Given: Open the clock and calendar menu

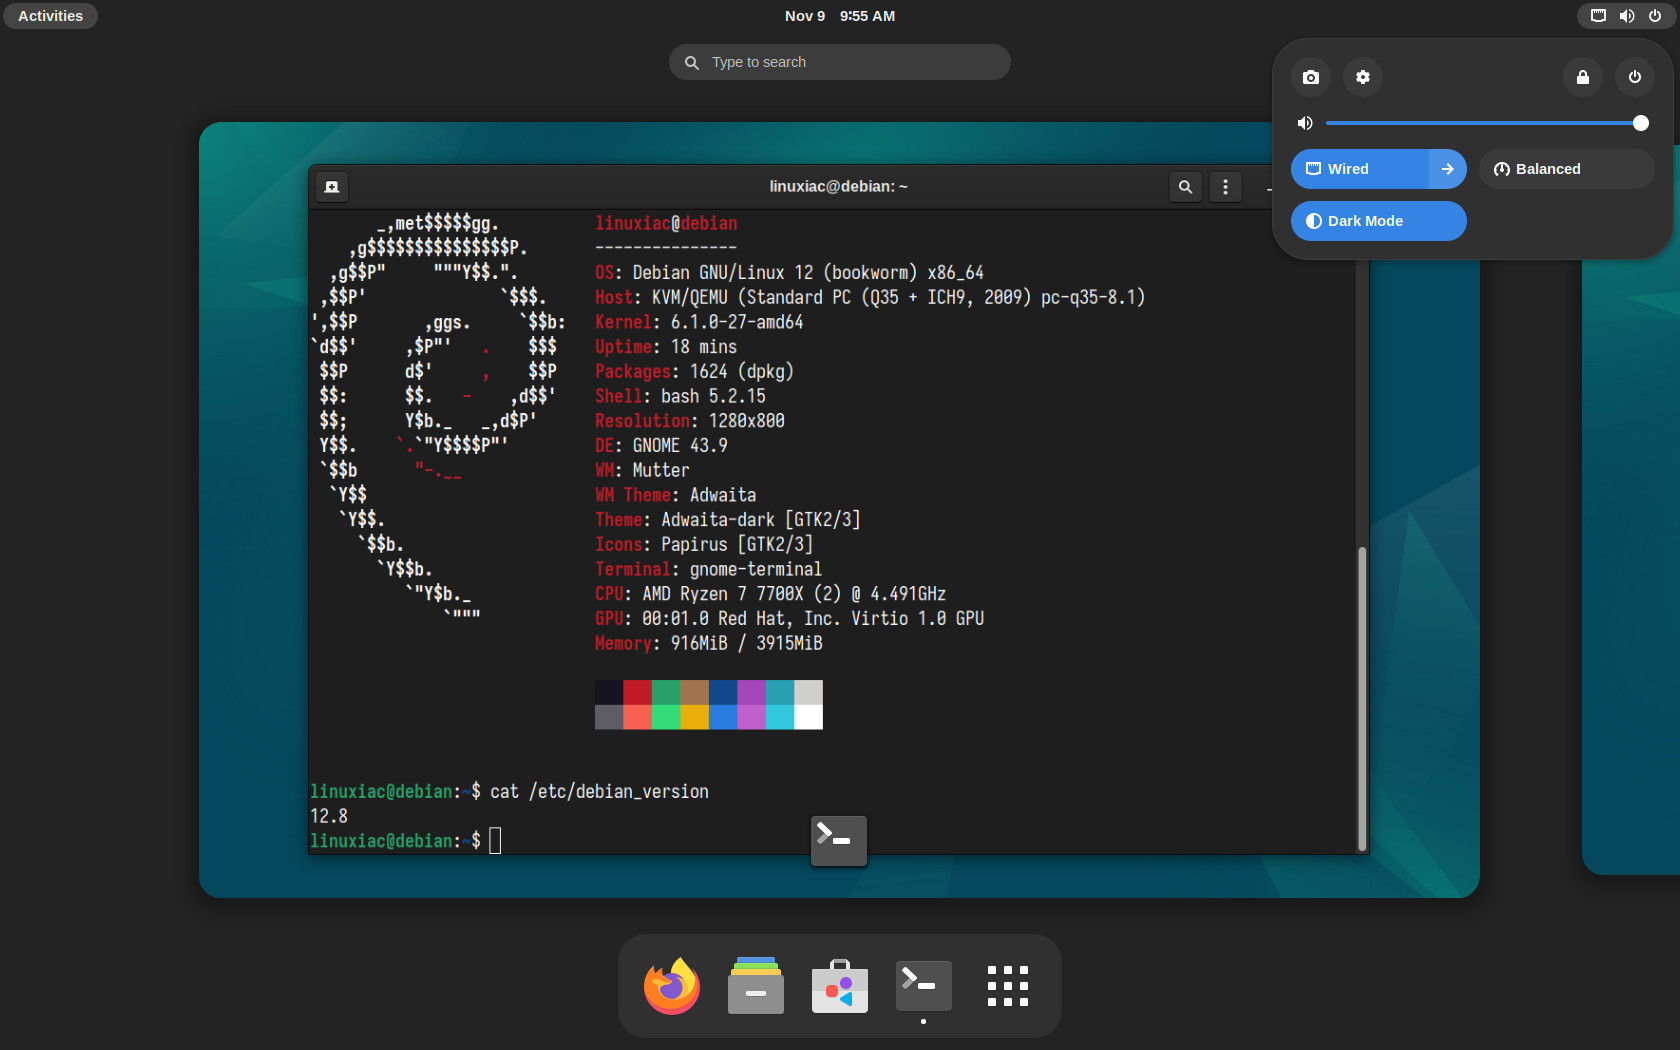Looking at the screenshot, I should tap(840, 16).
